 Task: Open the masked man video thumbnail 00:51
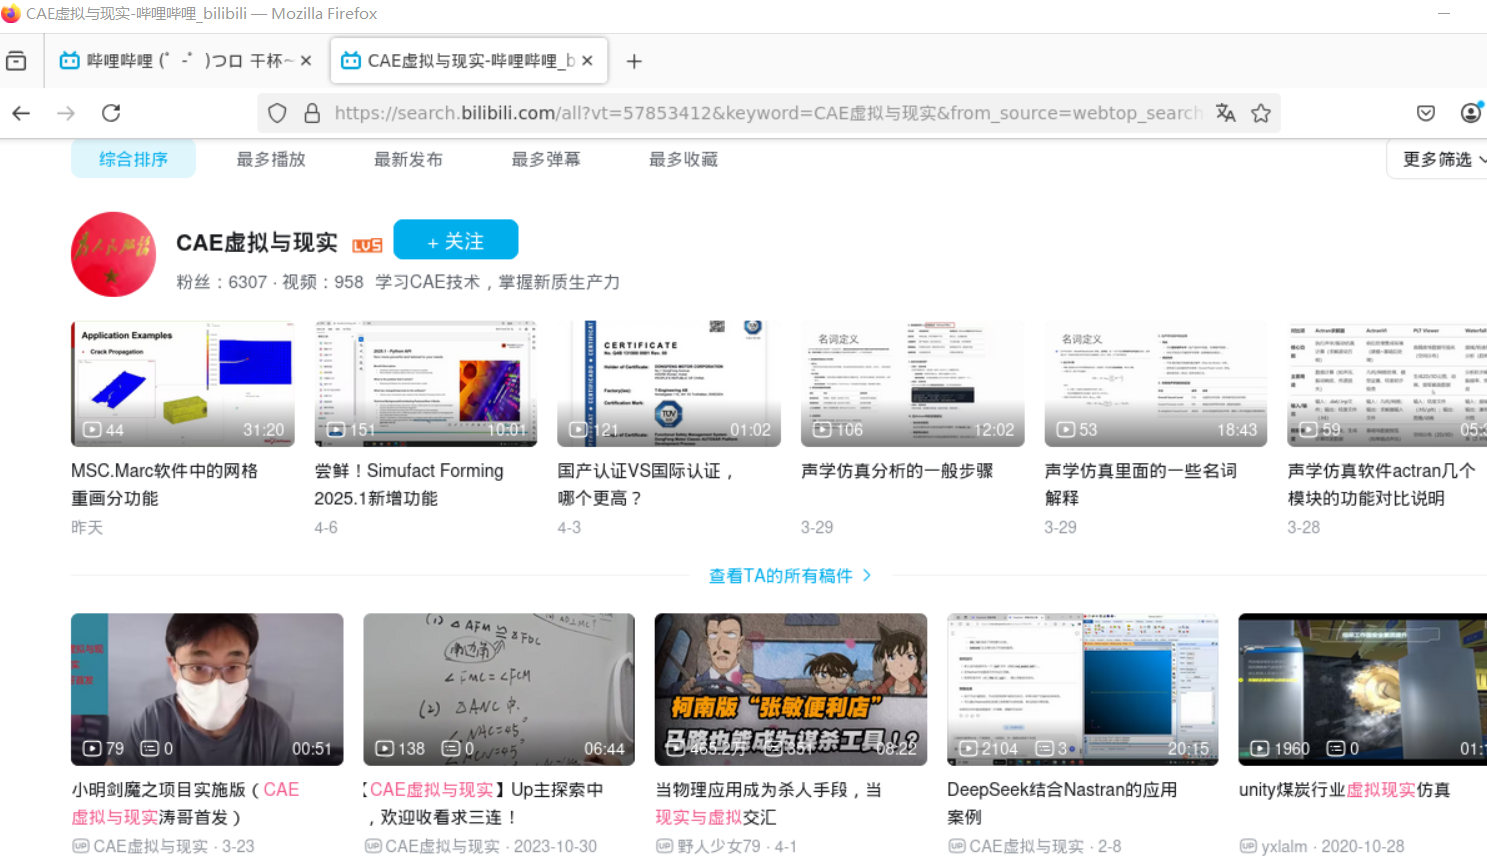pos(207,690)
